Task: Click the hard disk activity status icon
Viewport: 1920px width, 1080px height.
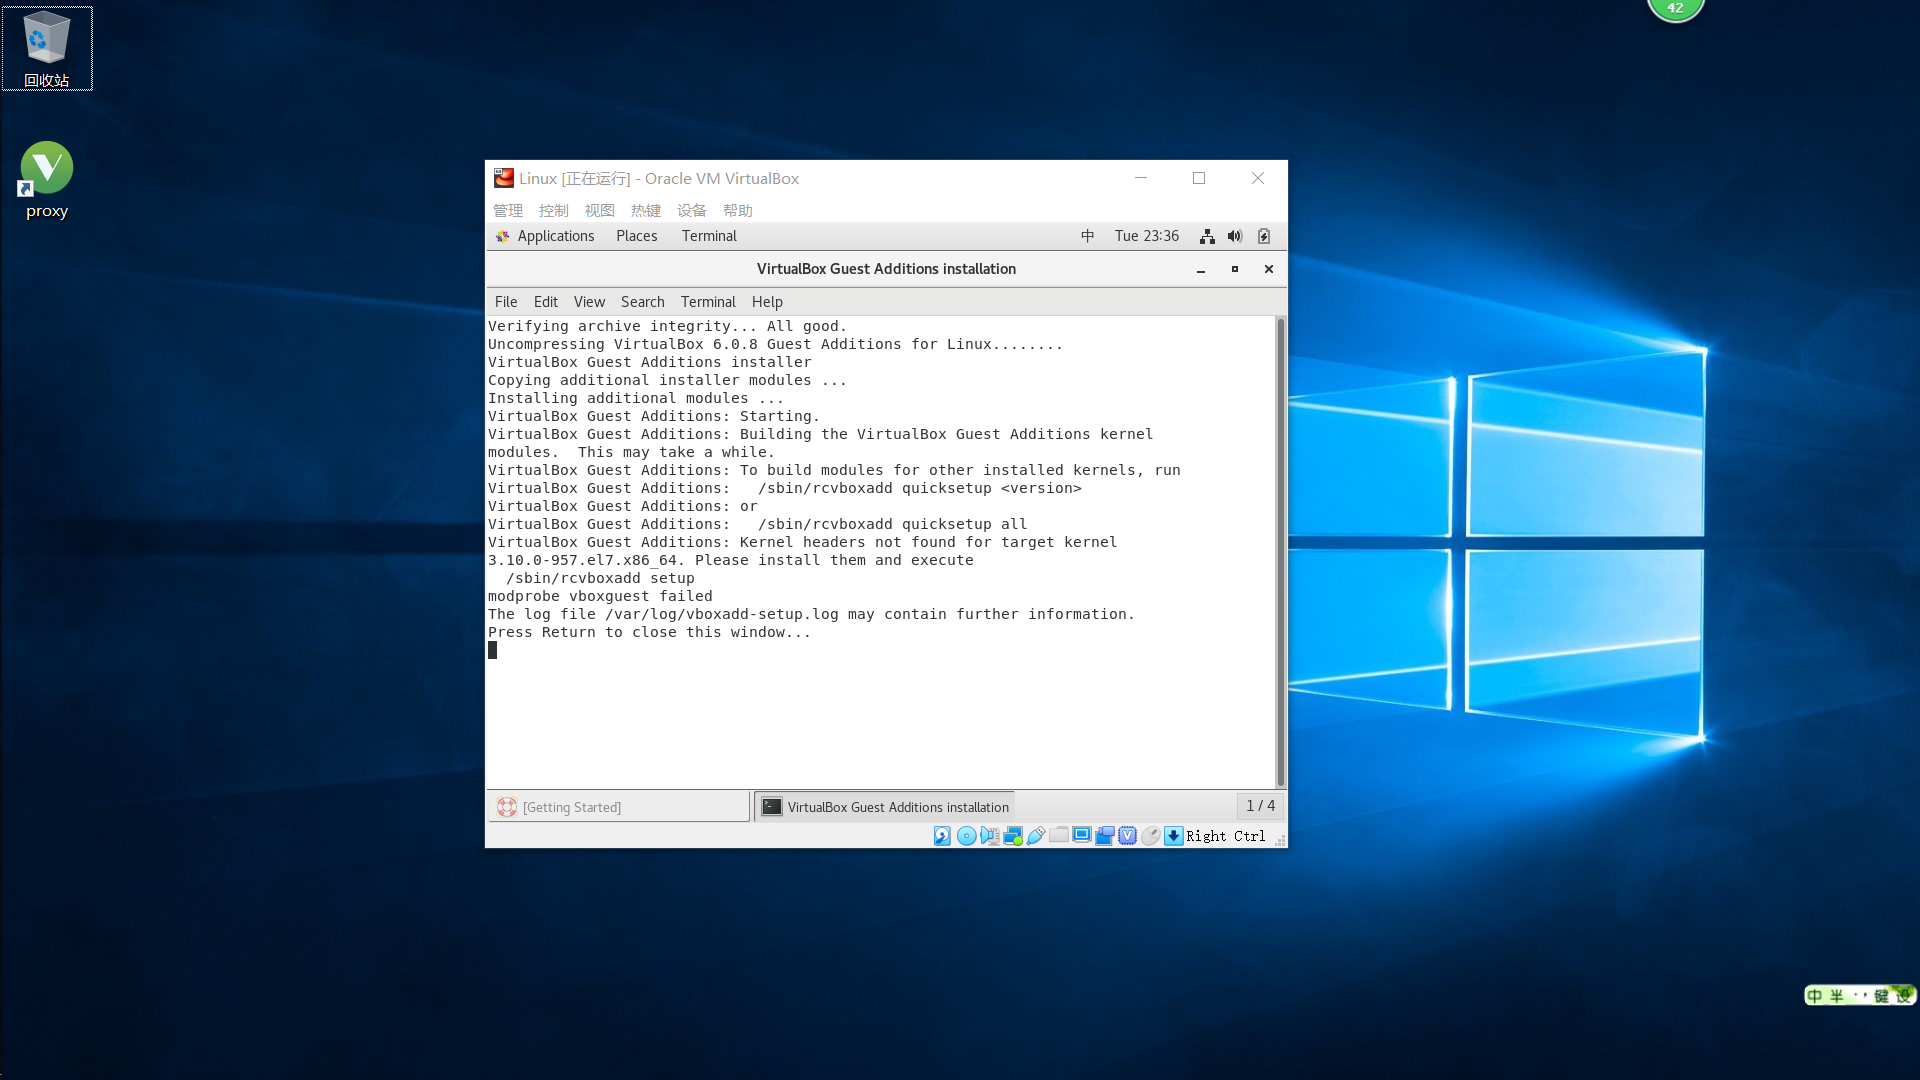Action: click(x=942, y=836)
